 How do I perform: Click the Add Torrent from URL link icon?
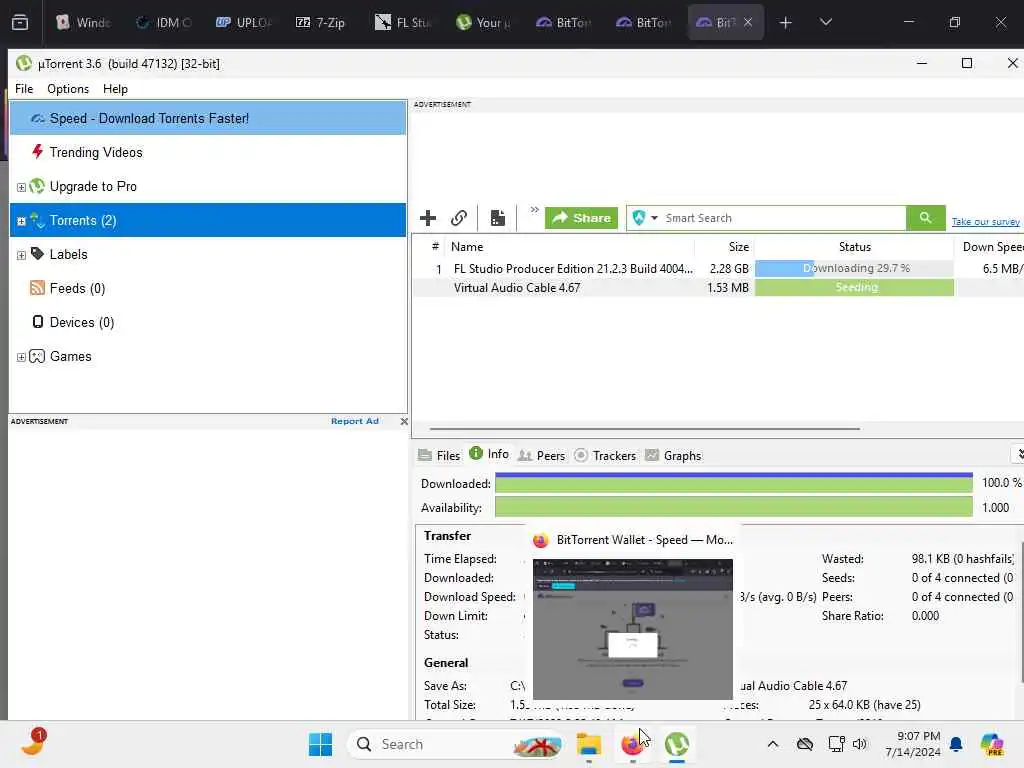(x=459, y=218)
